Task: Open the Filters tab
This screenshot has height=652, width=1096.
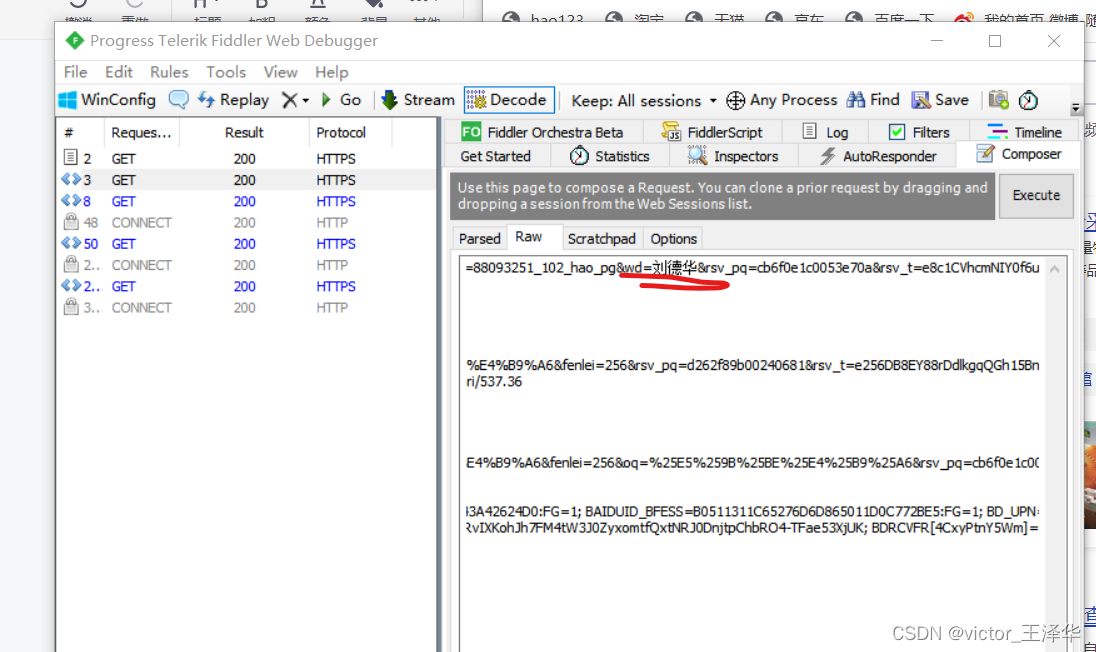Action: click(918, 132)
